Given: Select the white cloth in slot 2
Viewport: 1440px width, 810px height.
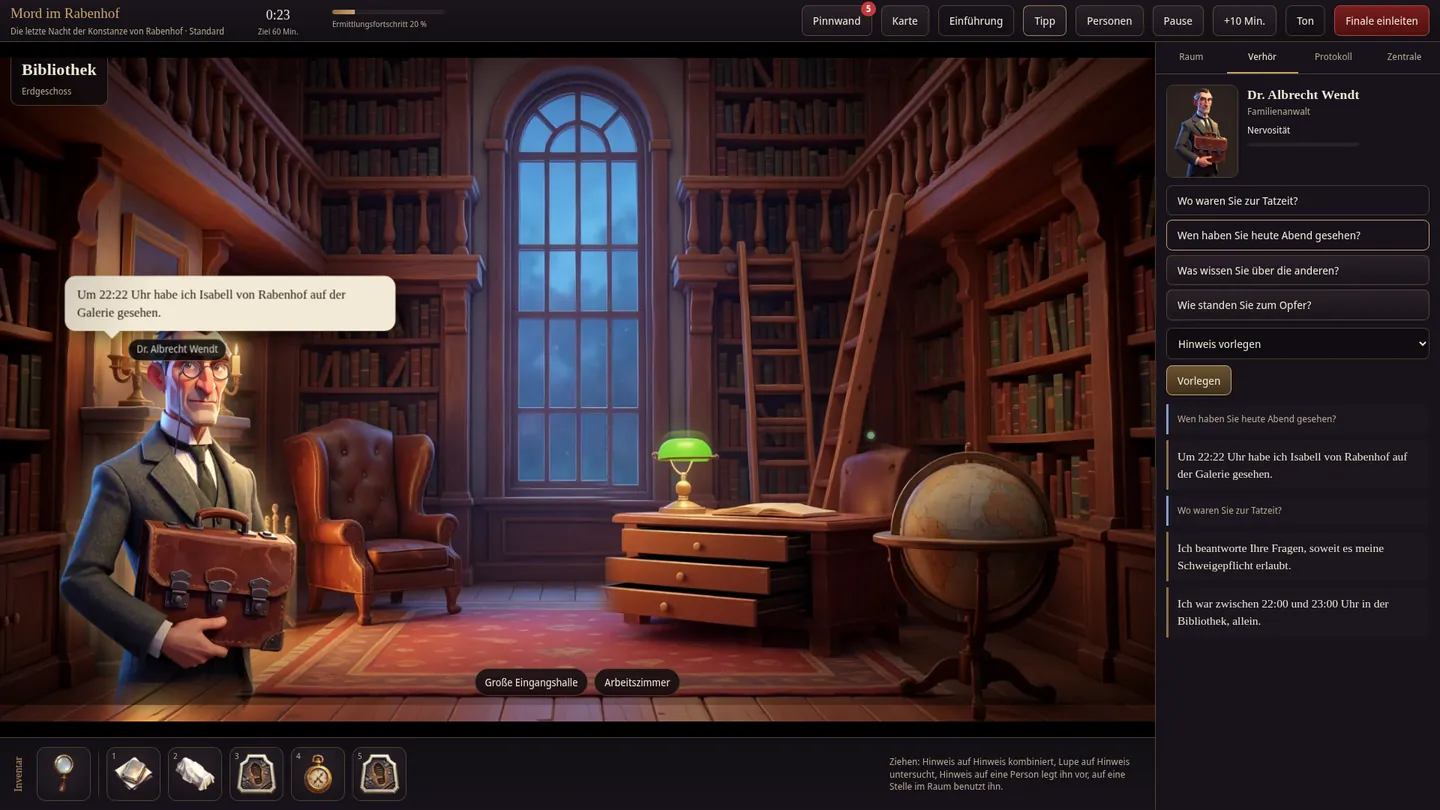Looking at the screenshot, I should (195, 773).
